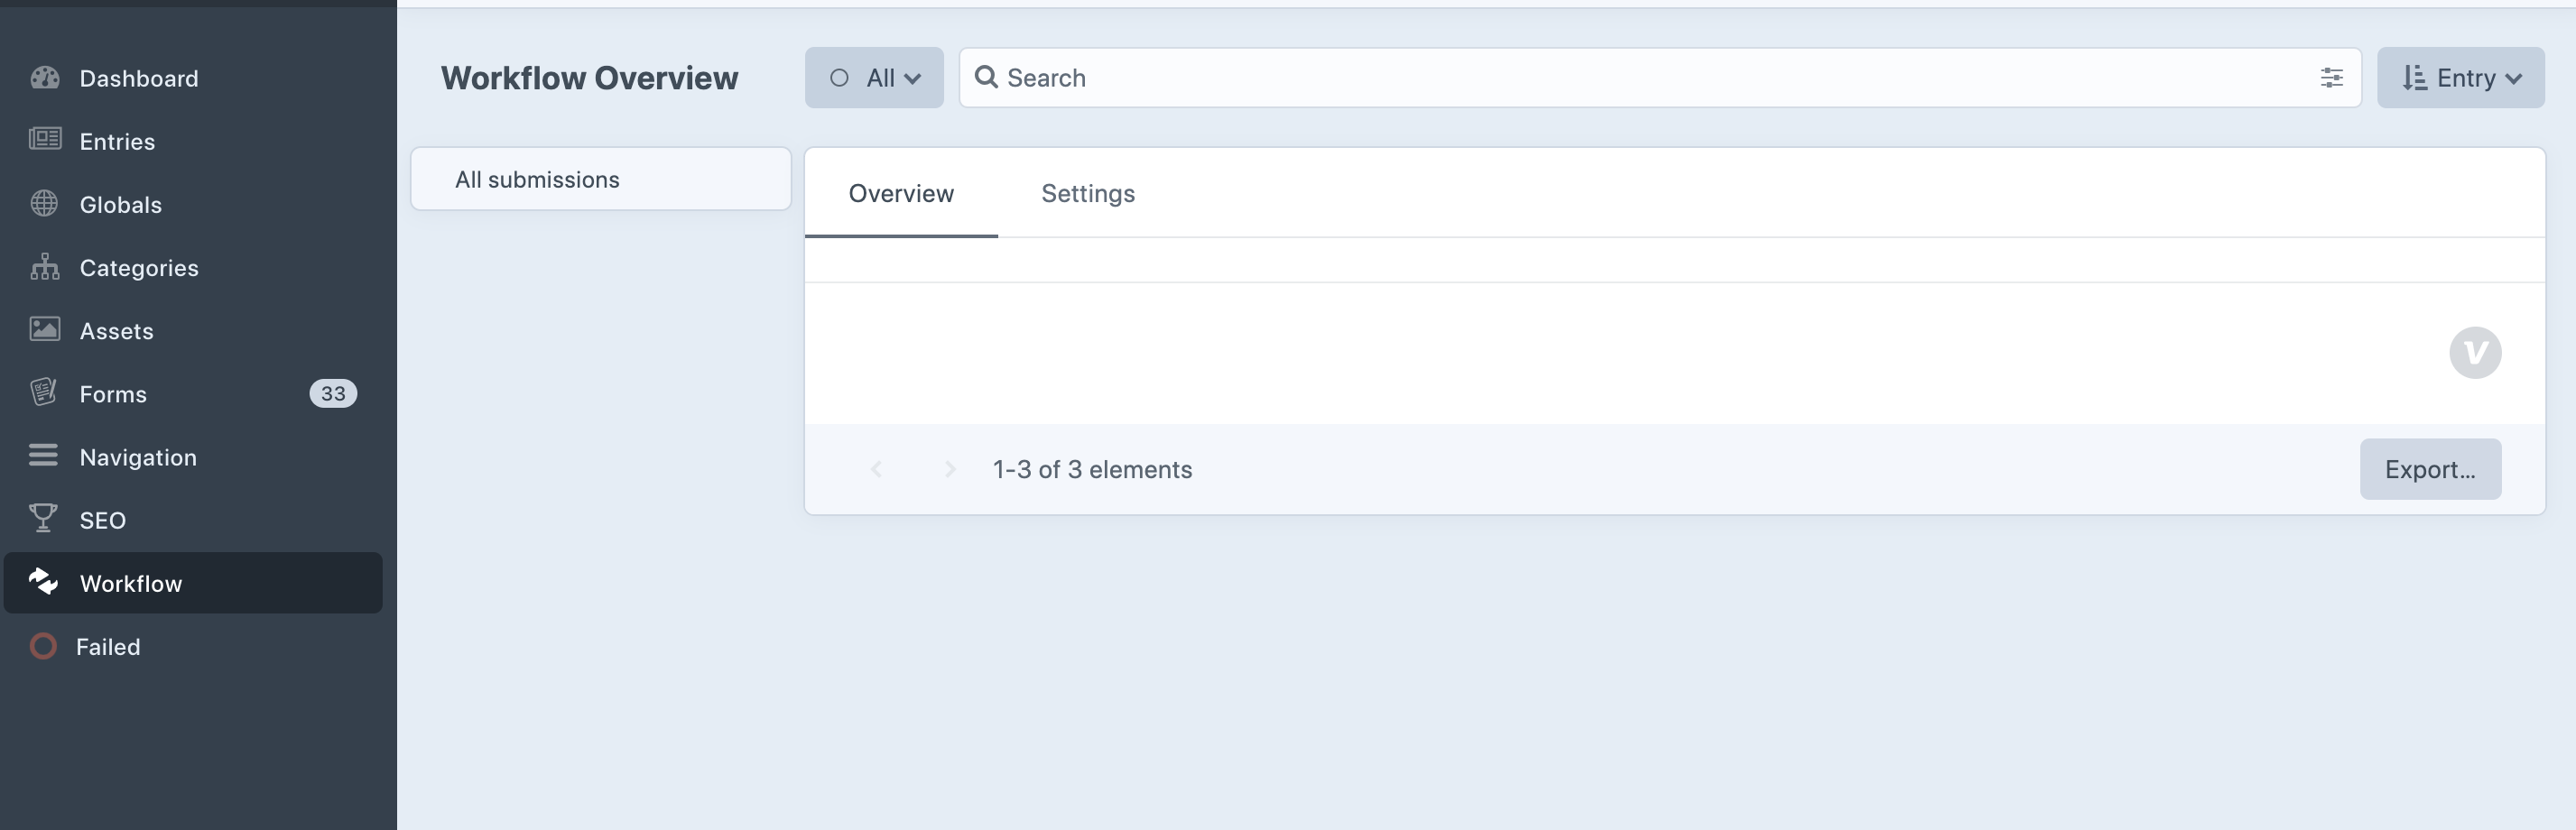Select the Entries section icon

45,141
